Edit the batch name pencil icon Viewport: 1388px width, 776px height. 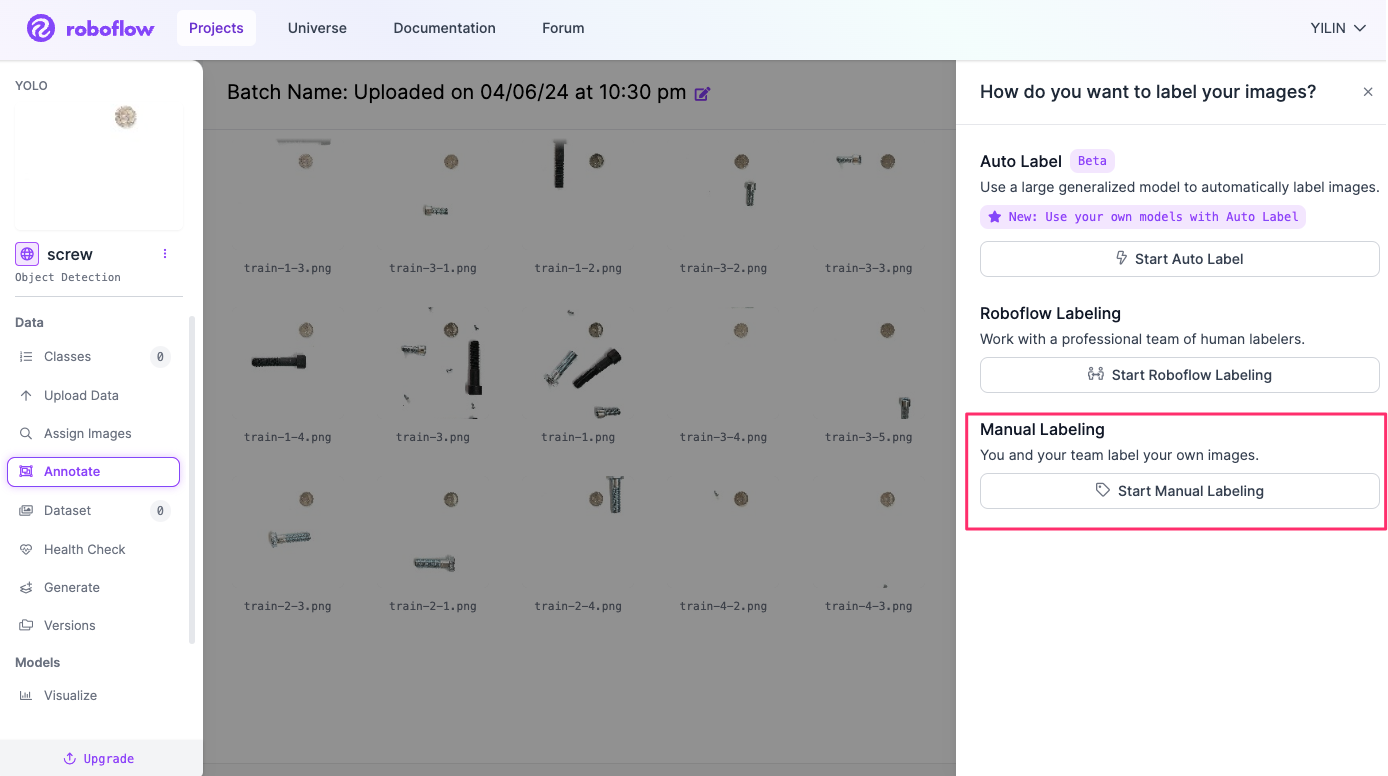(702, 94)
